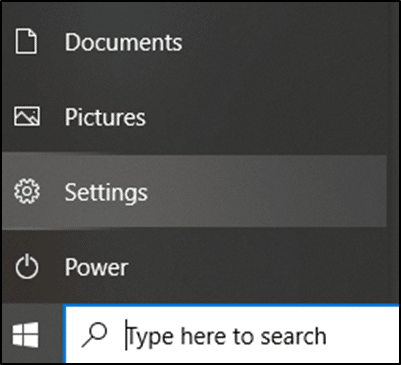Click the Power symbol icon

point(27,267)
